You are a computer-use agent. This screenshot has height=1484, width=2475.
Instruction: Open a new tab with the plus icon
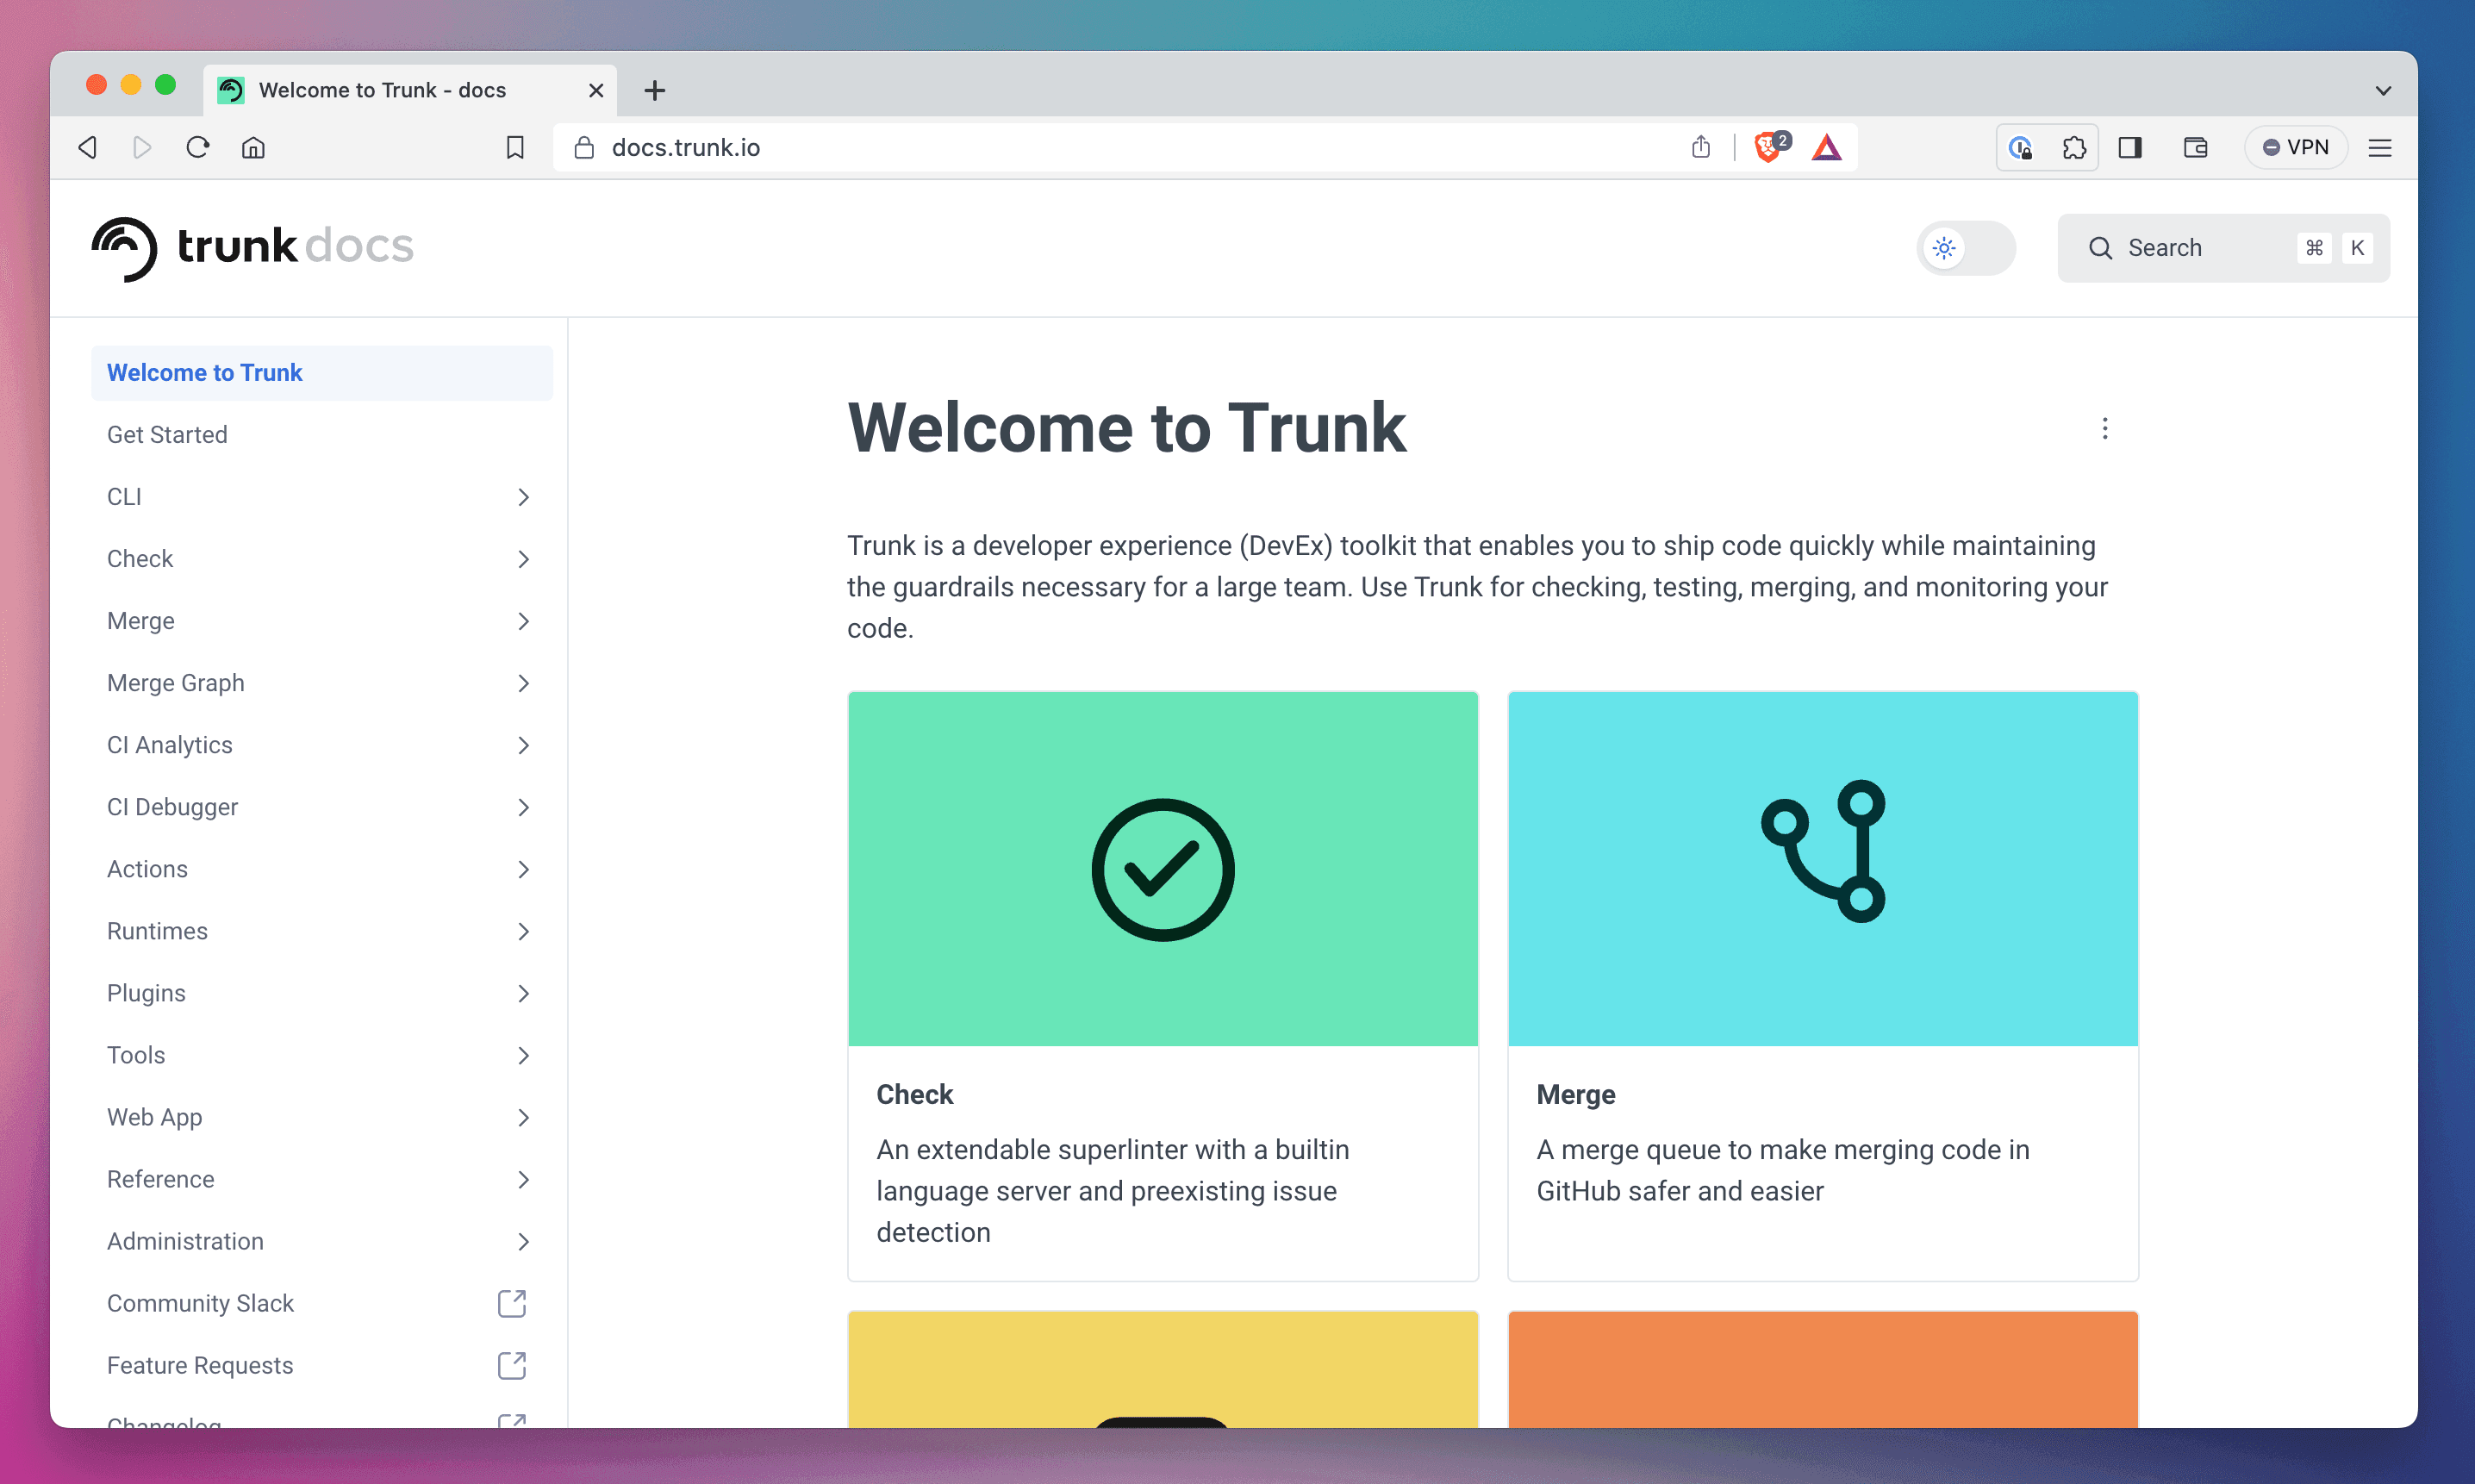(x=654, y=90)
